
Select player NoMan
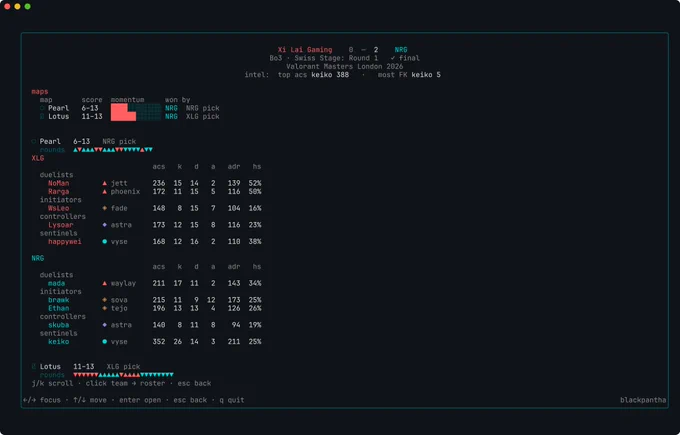pos(59,183)
